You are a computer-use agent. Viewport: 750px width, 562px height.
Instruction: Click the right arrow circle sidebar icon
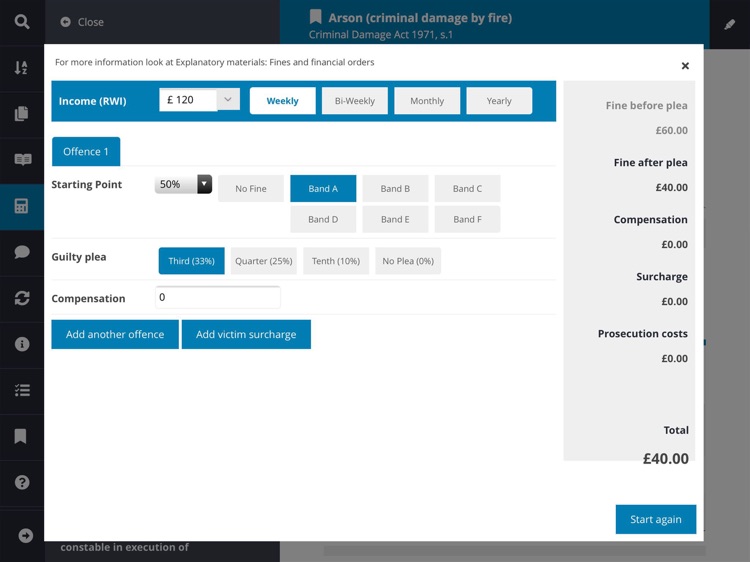[25, 535]
